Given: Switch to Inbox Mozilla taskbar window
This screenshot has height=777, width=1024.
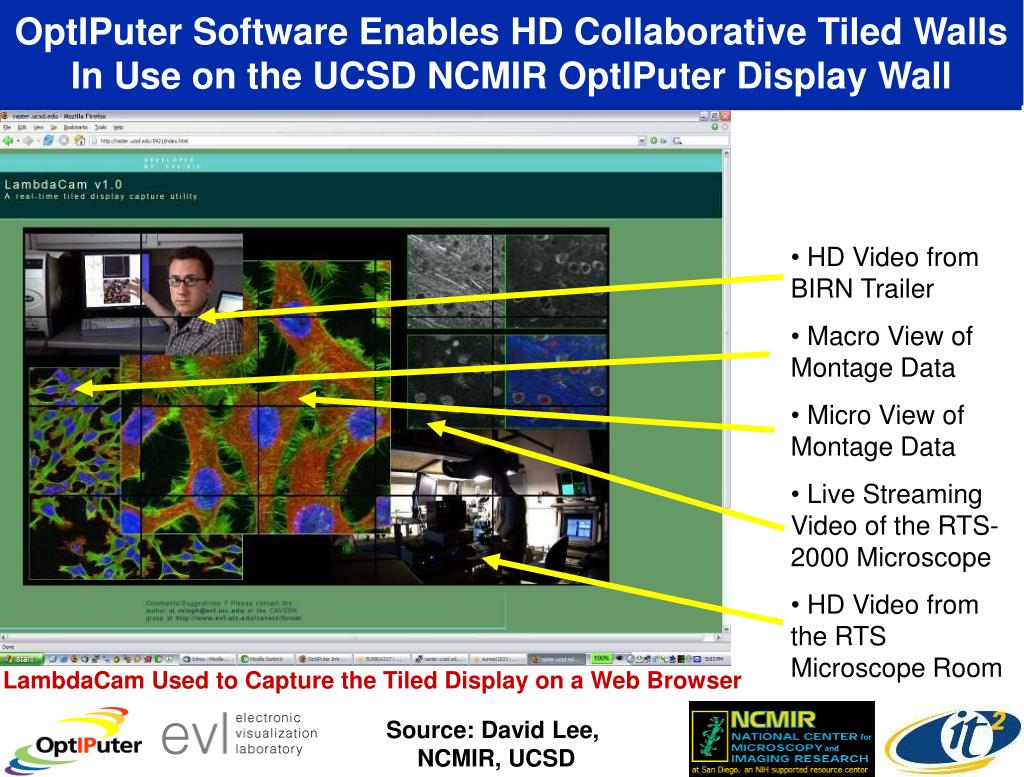Looking at the screenshot, I should pyautogui.click(x=208, y=659).
